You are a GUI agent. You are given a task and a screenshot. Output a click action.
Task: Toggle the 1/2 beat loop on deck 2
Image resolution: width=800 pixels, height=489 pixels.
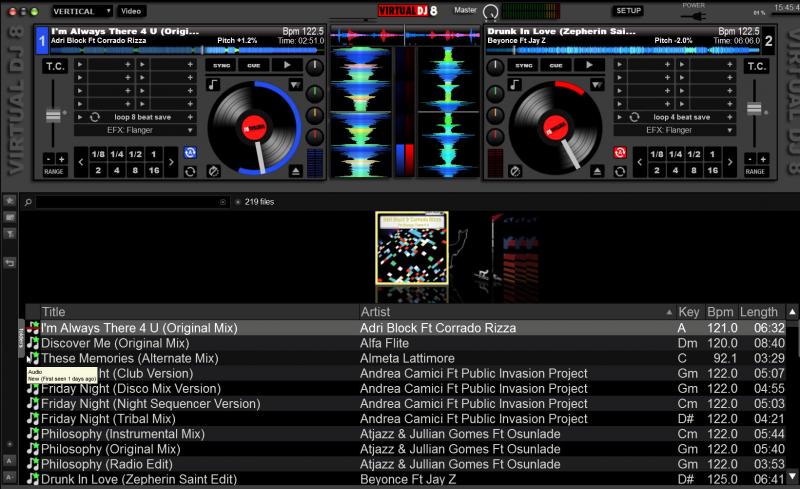click(694, 154)
